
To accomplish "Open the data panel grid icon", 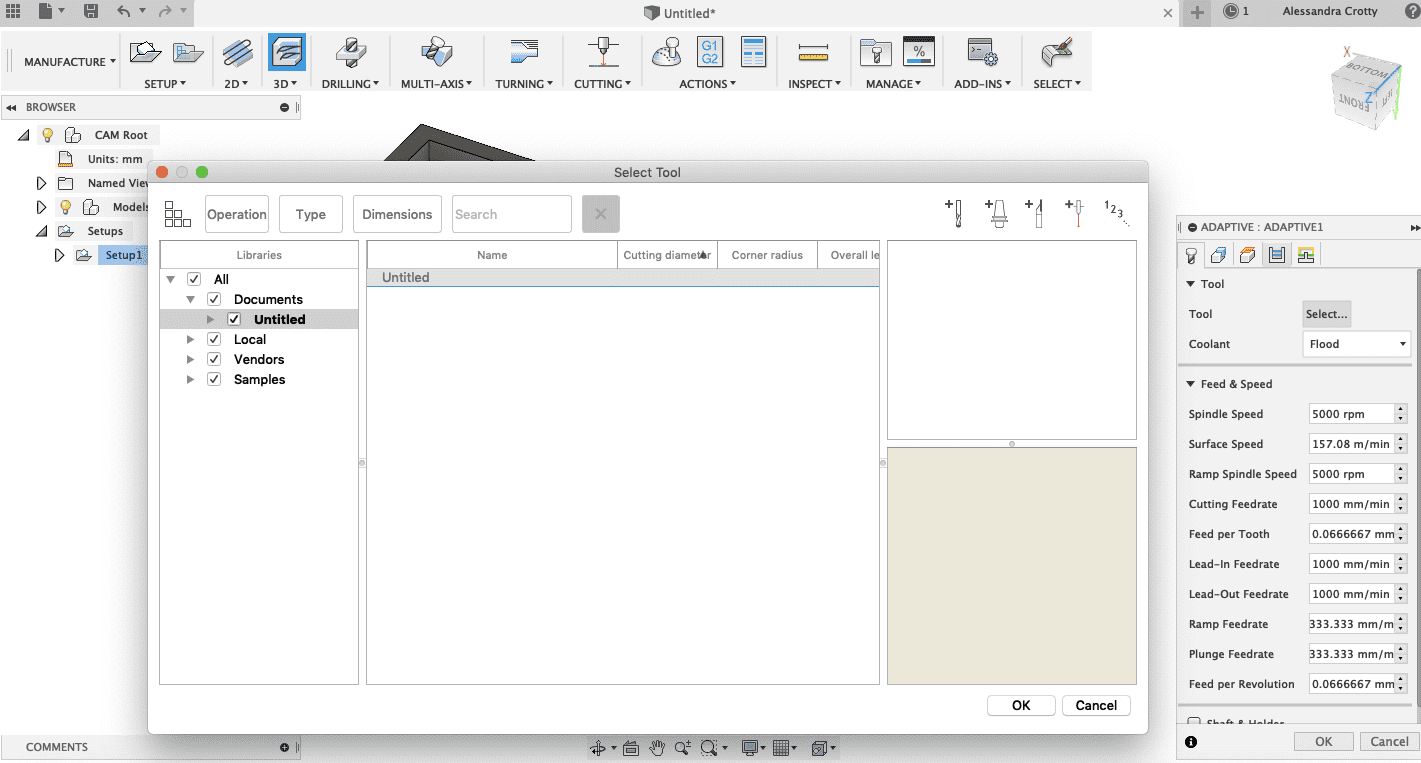I will (13, 11).
